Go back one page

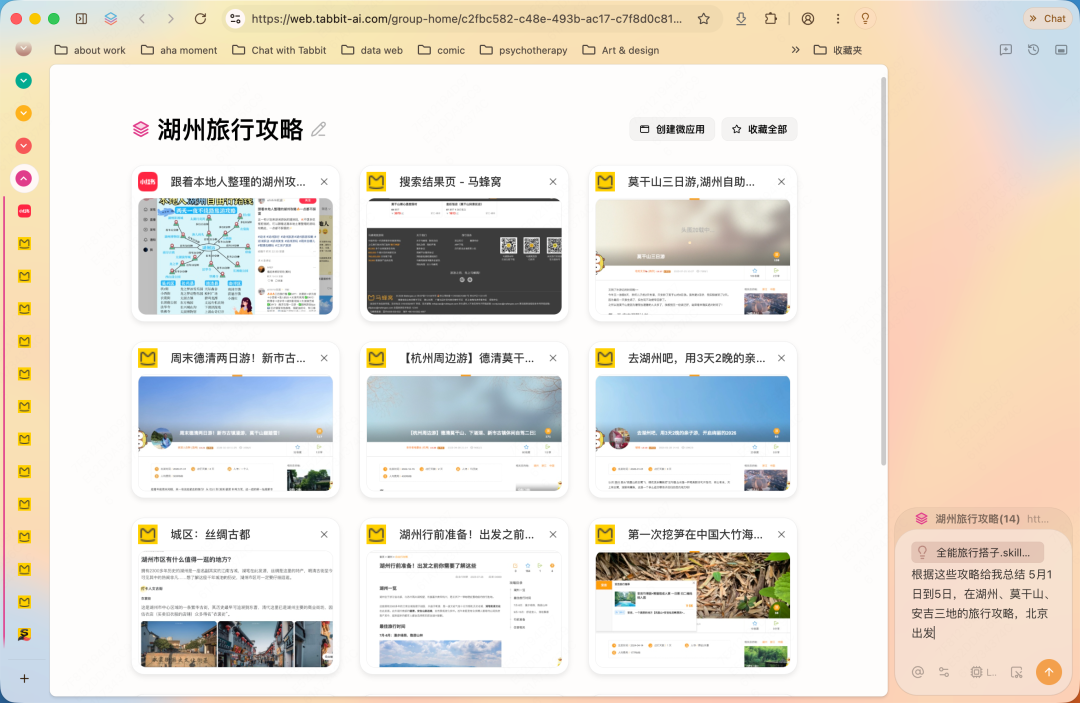pos(143,19)
